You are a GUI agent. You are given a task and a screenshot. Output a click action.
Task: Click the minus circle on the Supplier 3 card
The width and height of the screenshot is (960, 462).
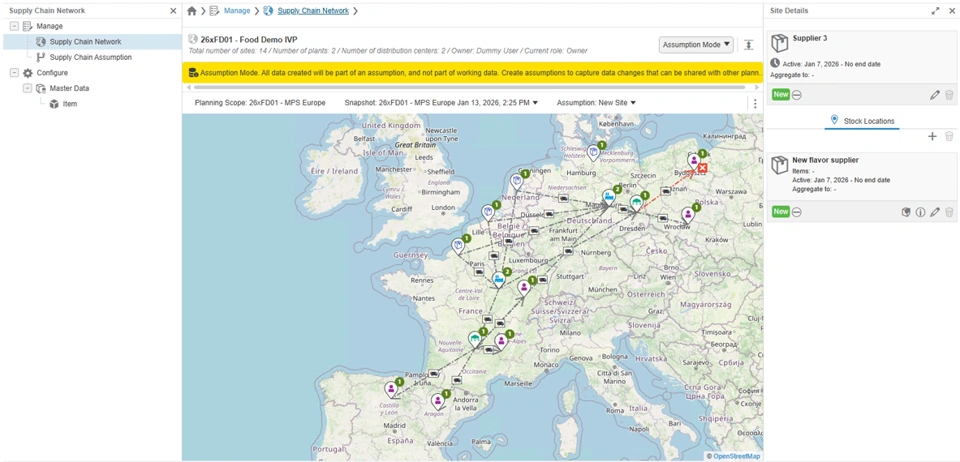[x=797, y=95]
